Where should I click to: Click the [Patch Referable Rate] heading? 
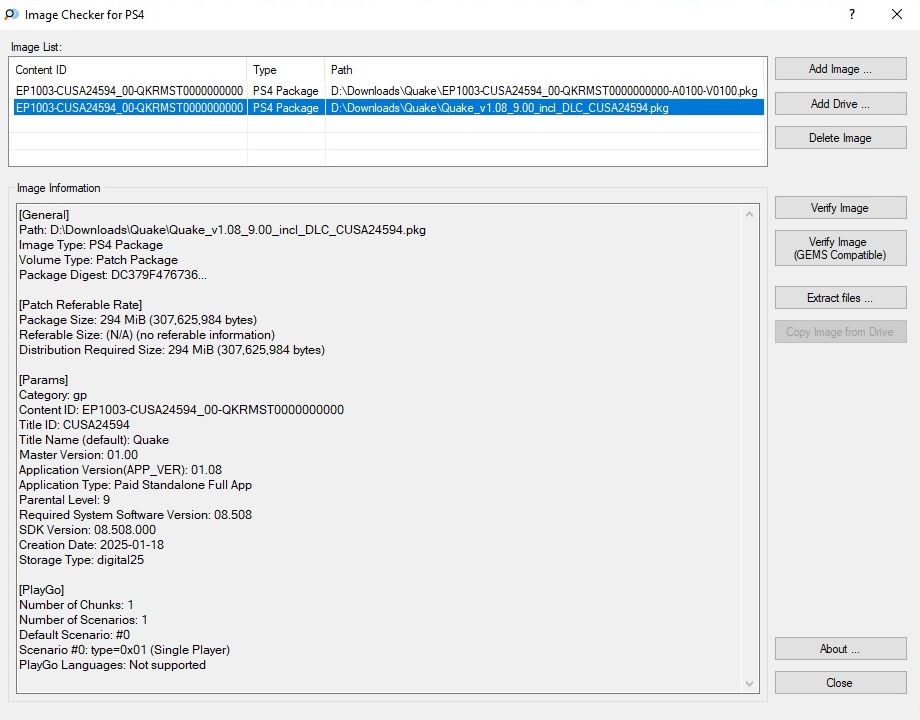pyautogui.click(x=80, y=305)
